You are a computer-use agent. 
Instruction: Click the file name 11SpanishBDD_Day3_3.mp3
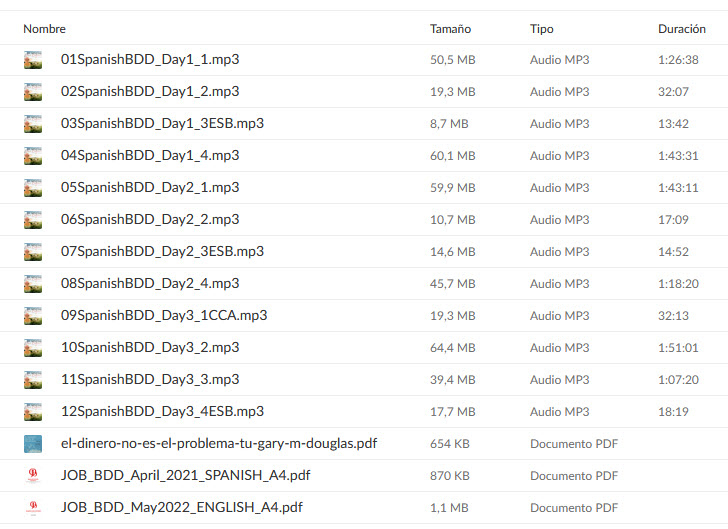pyautogui.click(x=150, y=380)
